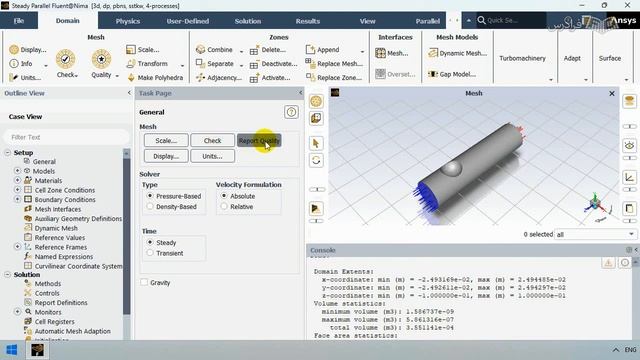Click the Scale button in Task Page
The width and height of the screenshot is (640, 360).
pyautogui.click(x=166, y=140)
